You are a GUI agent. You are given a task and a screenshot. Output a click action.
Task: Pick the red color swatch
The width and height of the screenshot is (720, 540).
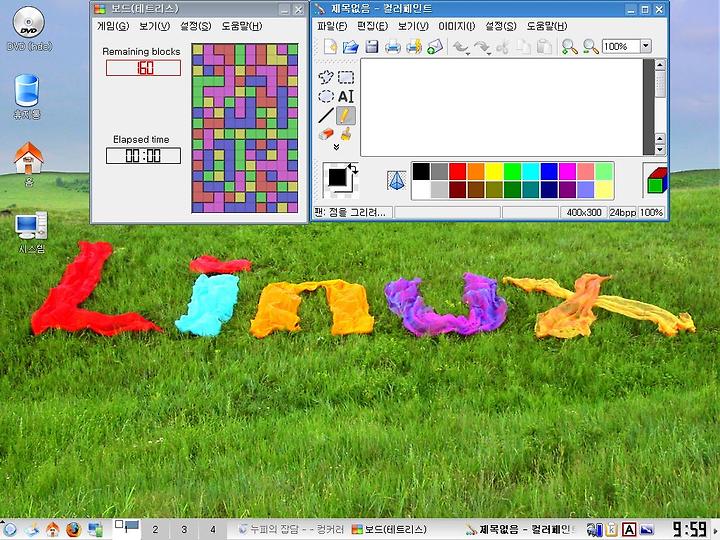[457, 171]
